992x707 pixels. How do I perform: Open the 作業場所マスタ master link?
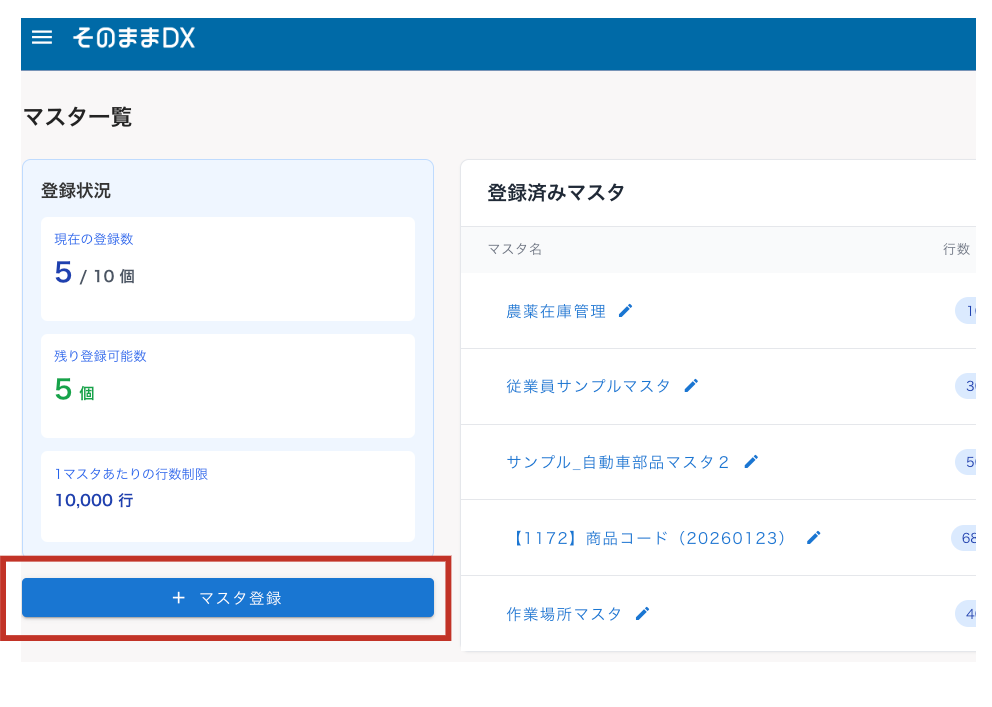[565, 613]
